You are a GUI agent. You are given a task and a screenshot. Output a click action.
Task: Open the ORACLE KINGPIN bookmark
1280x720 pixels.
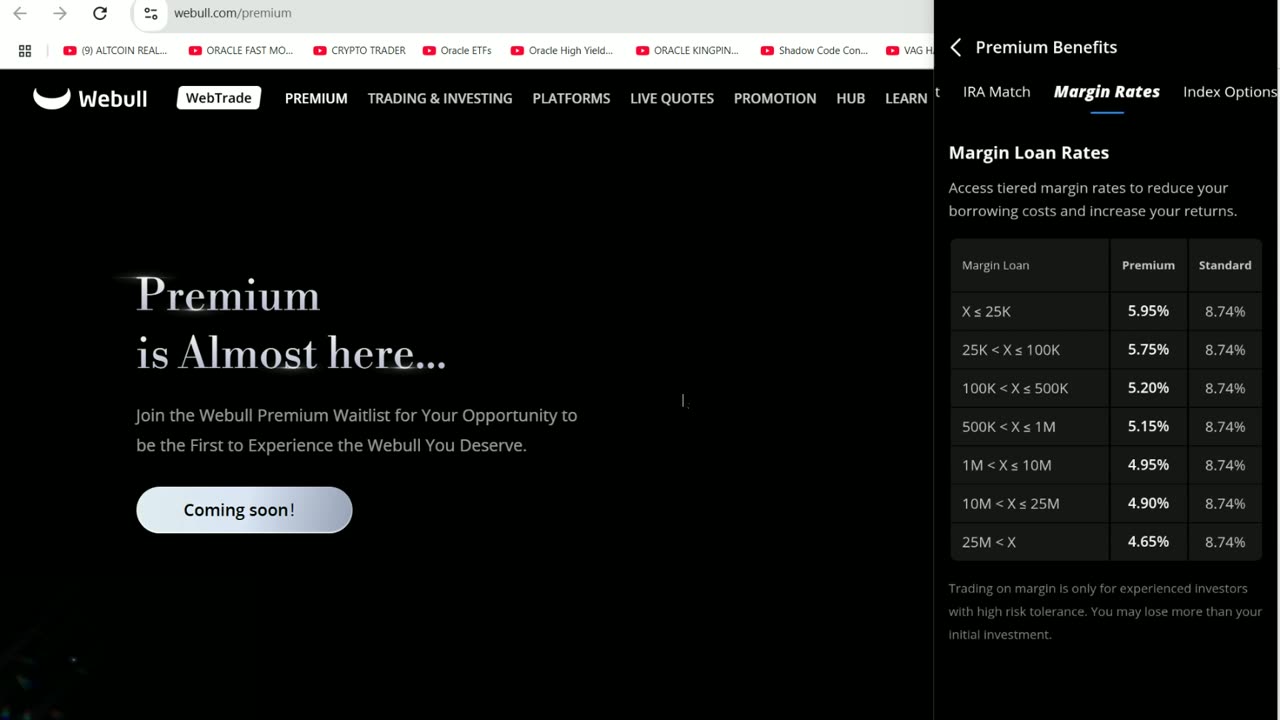click(687, 50)
